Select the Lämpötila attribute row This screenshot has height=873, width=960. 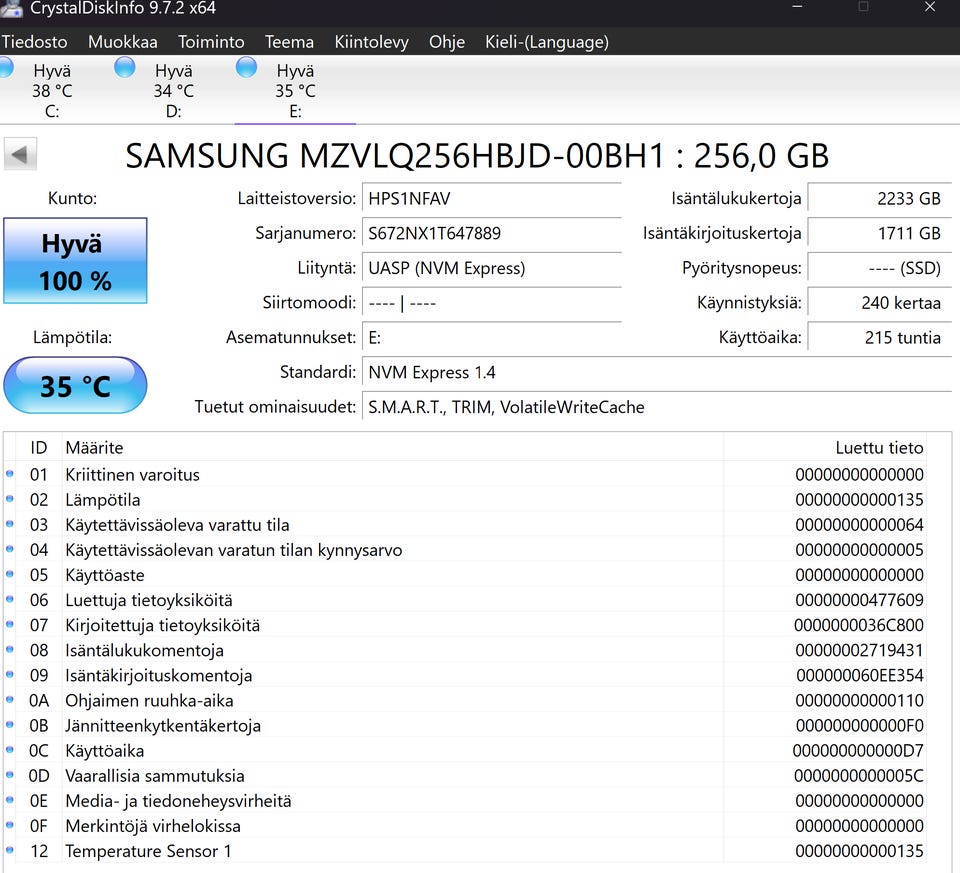400,500
